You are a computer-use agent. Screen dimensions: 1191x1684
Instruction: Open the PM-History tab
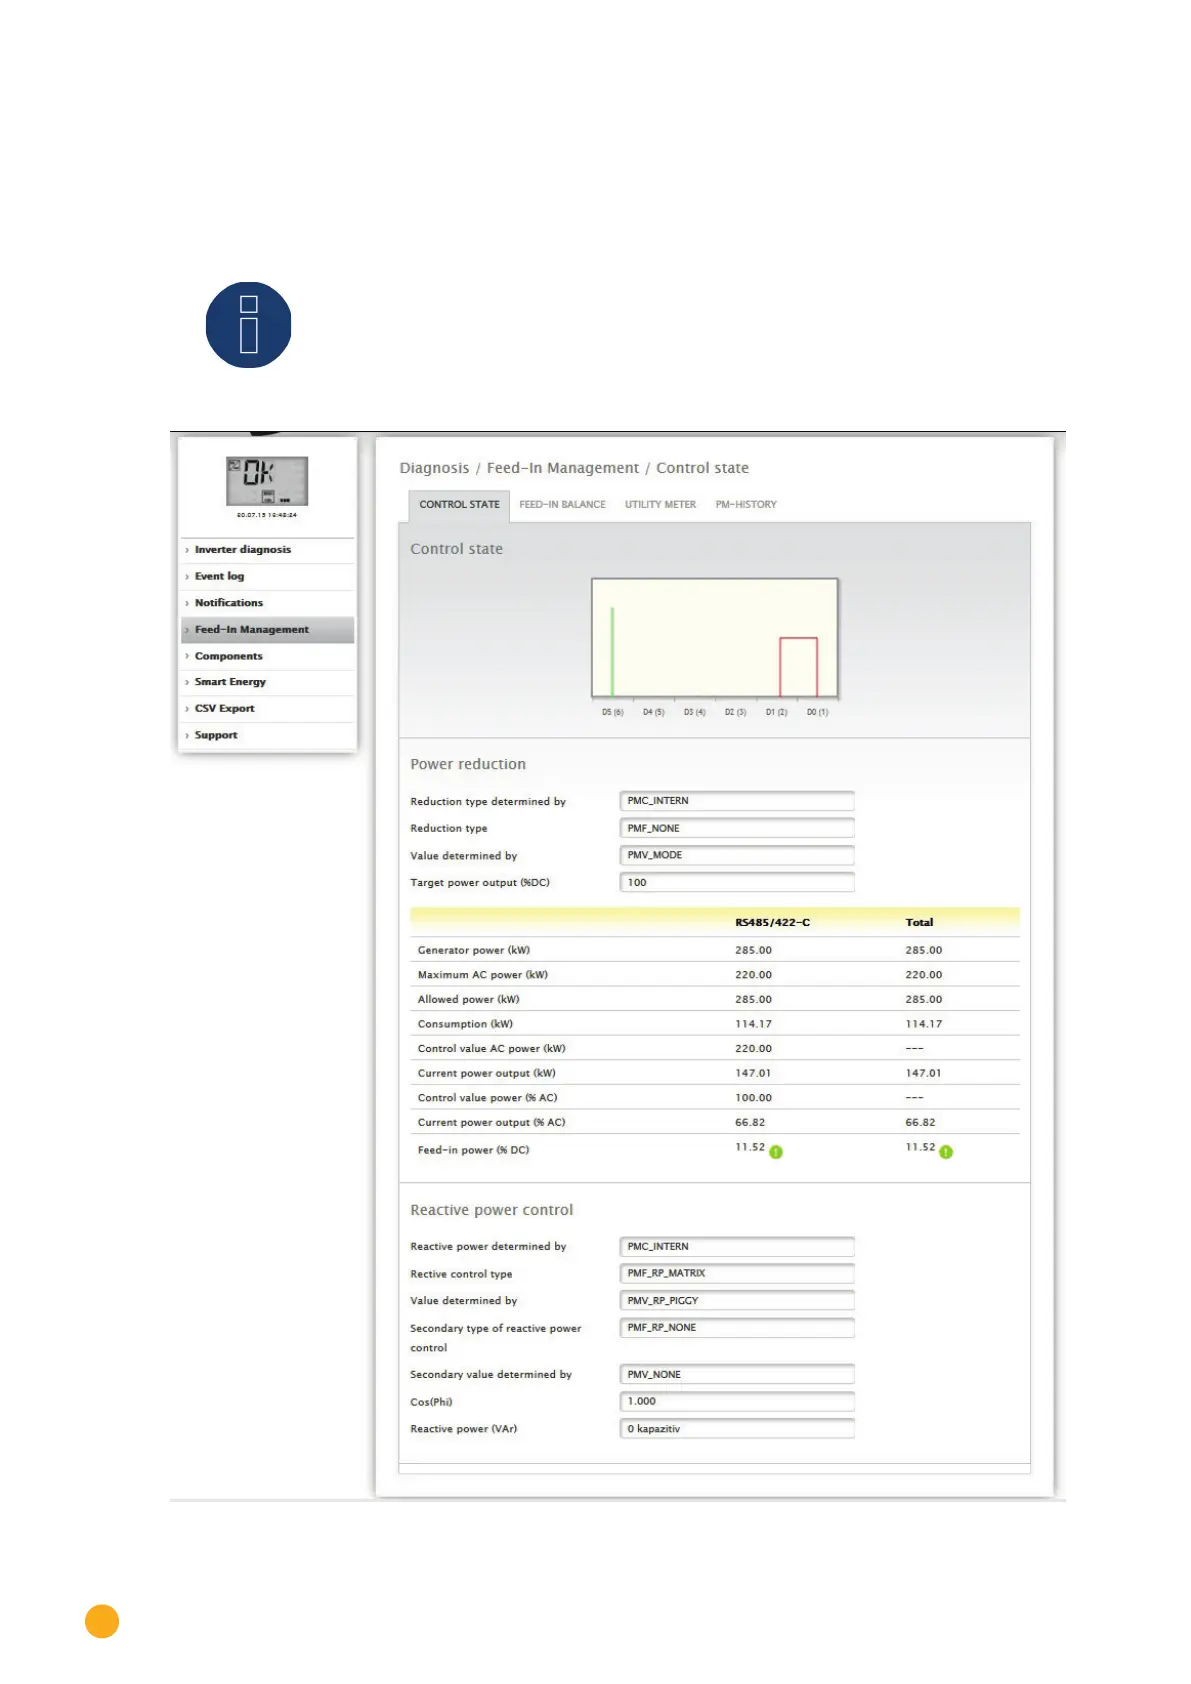[746, 505]
